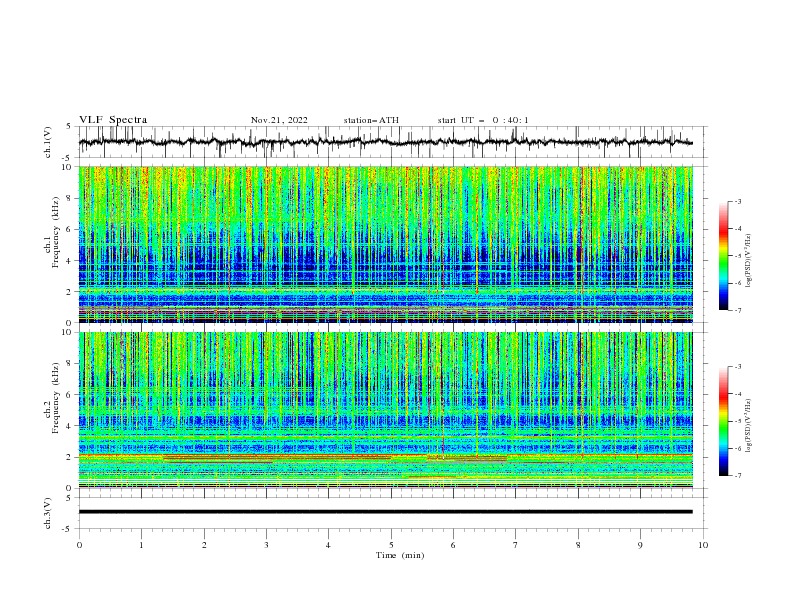
Task: Click the "VLF Spectra" title text
Action: (x=113, y=120)
